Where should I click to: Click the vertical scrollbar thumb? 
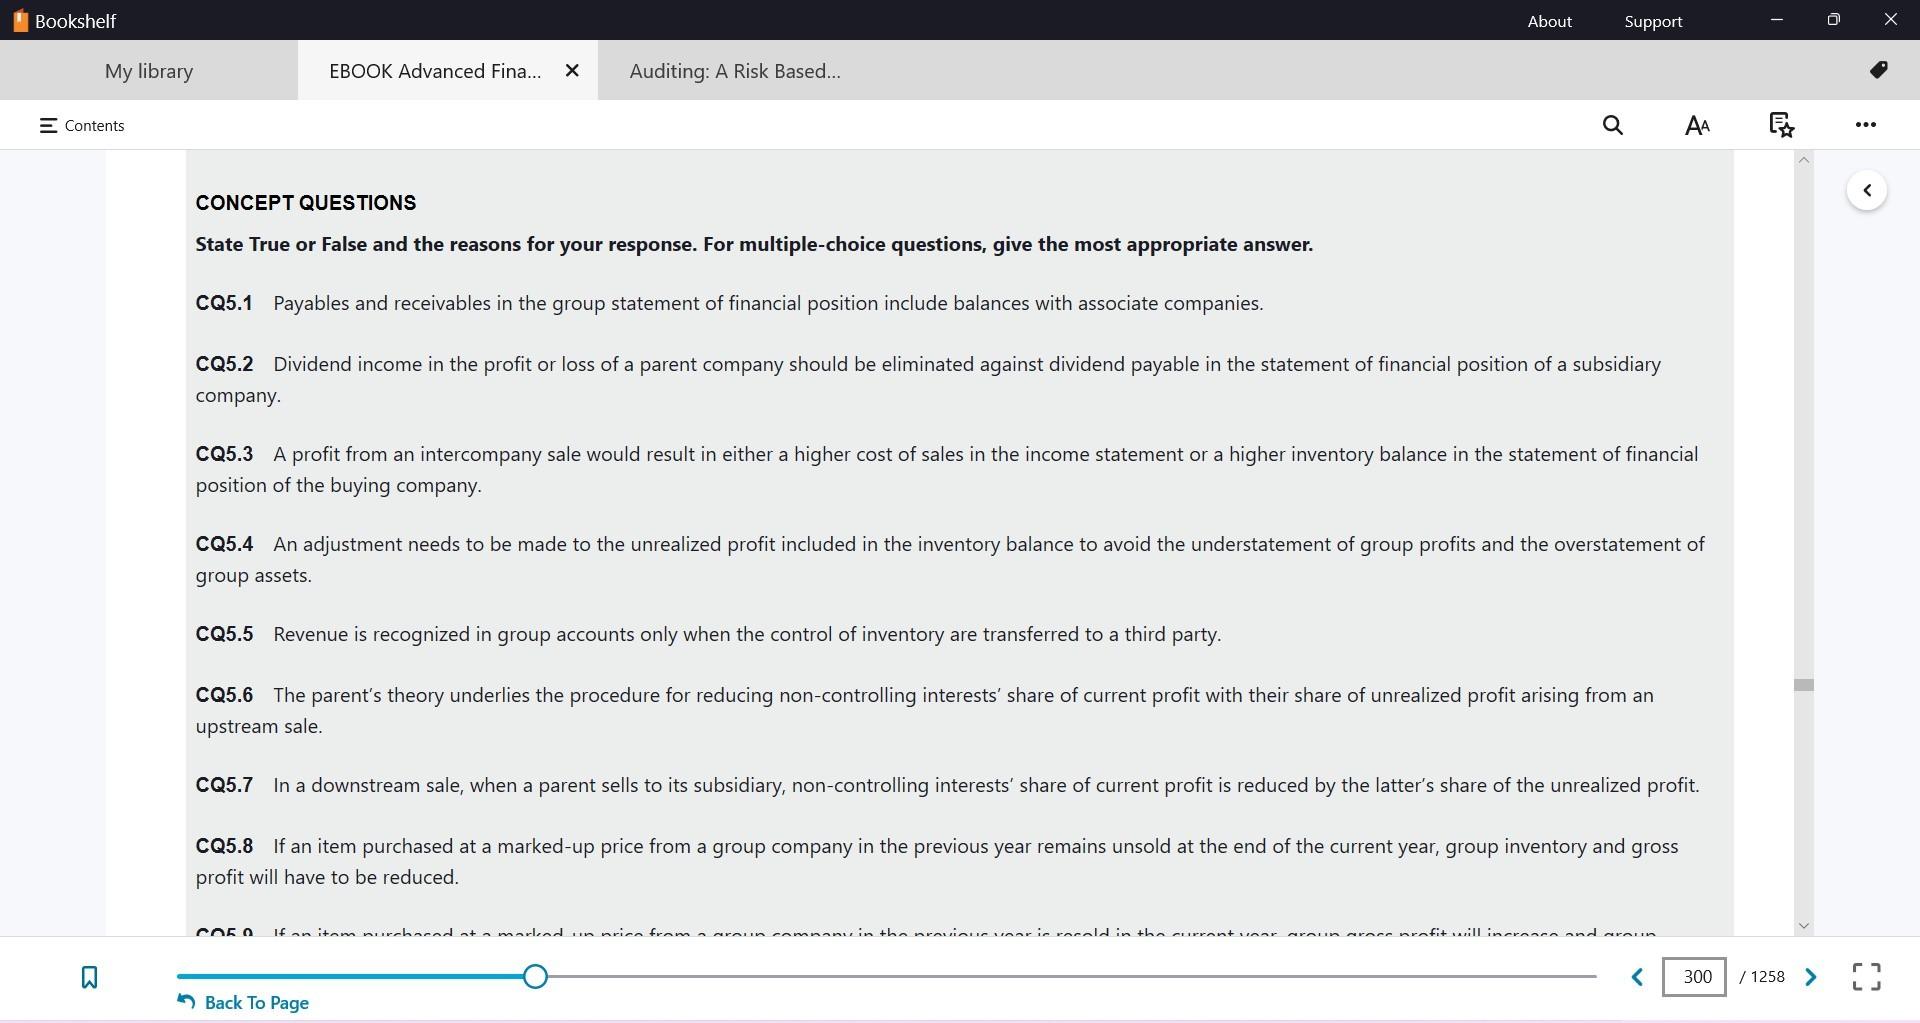click(x=1803, y=684)
